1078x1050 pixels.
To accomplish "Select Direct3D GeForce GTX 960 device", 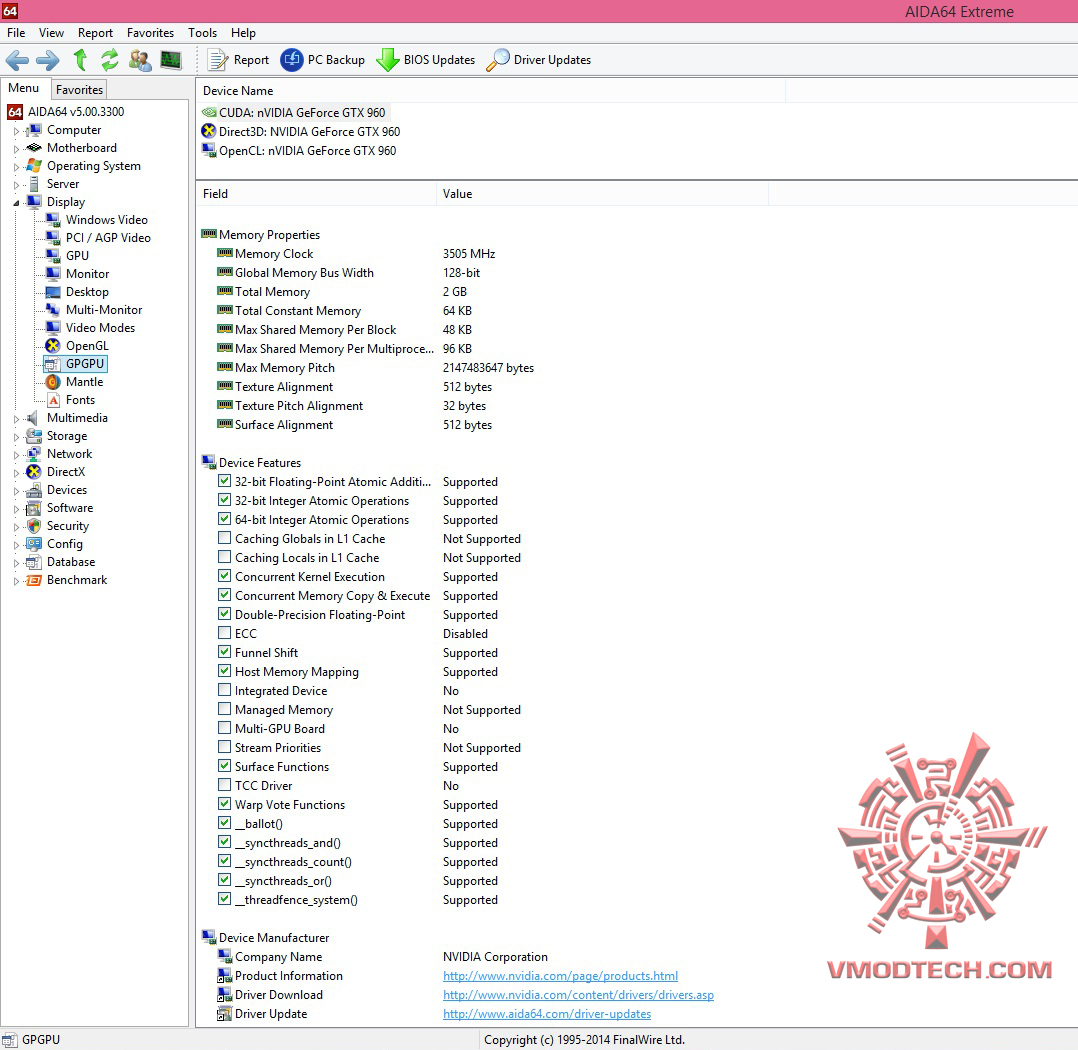I will 301,131.
